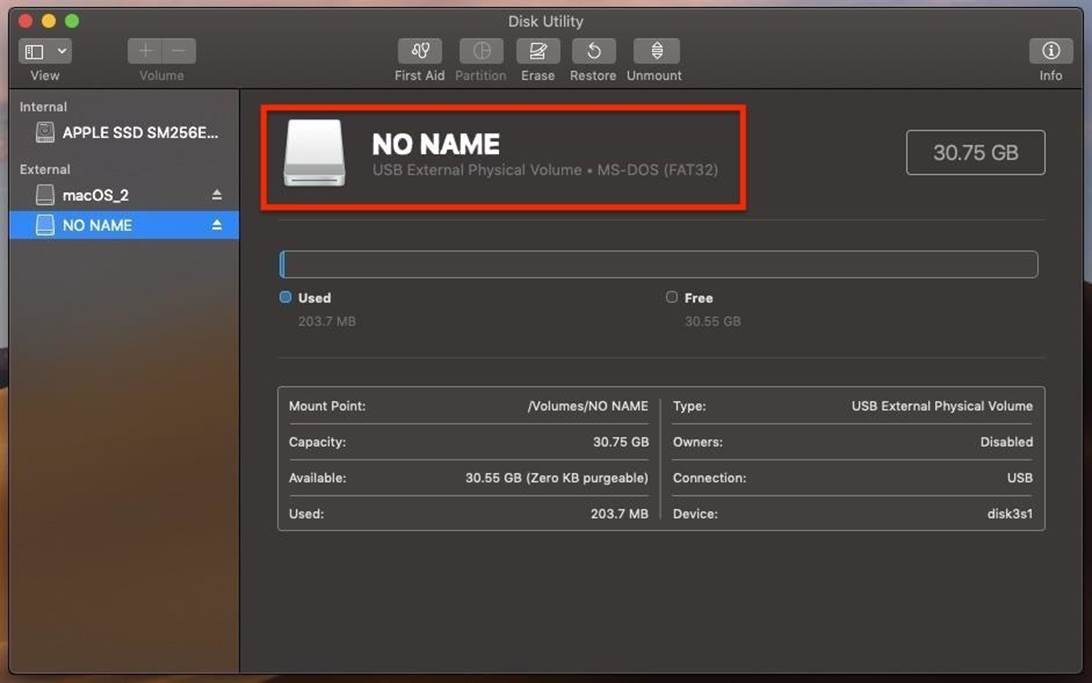
Task: Click the Used 203.7 MB table value
Action: (619, 514)
